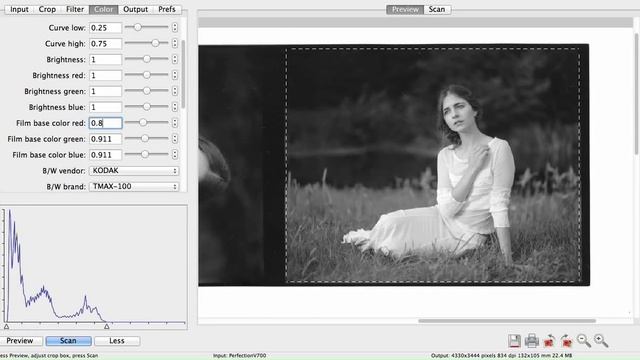
Task: Click the Curve low stepper arrows
Action: click(175, 27)
